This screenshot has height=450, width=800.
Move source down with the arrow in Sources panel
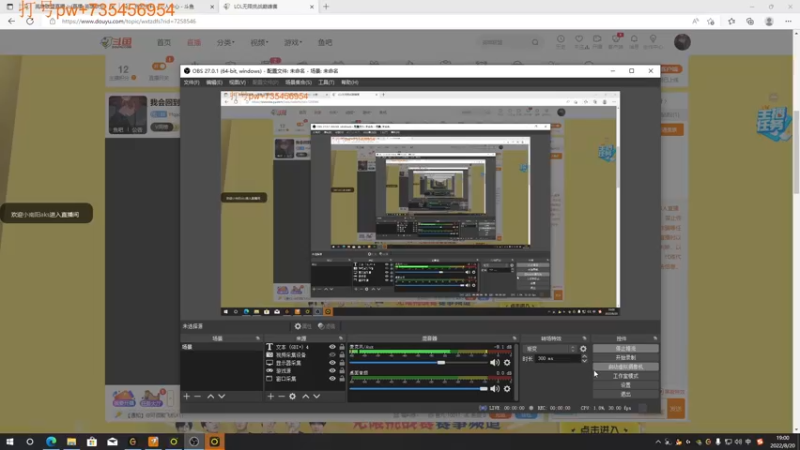pos(316,396)
